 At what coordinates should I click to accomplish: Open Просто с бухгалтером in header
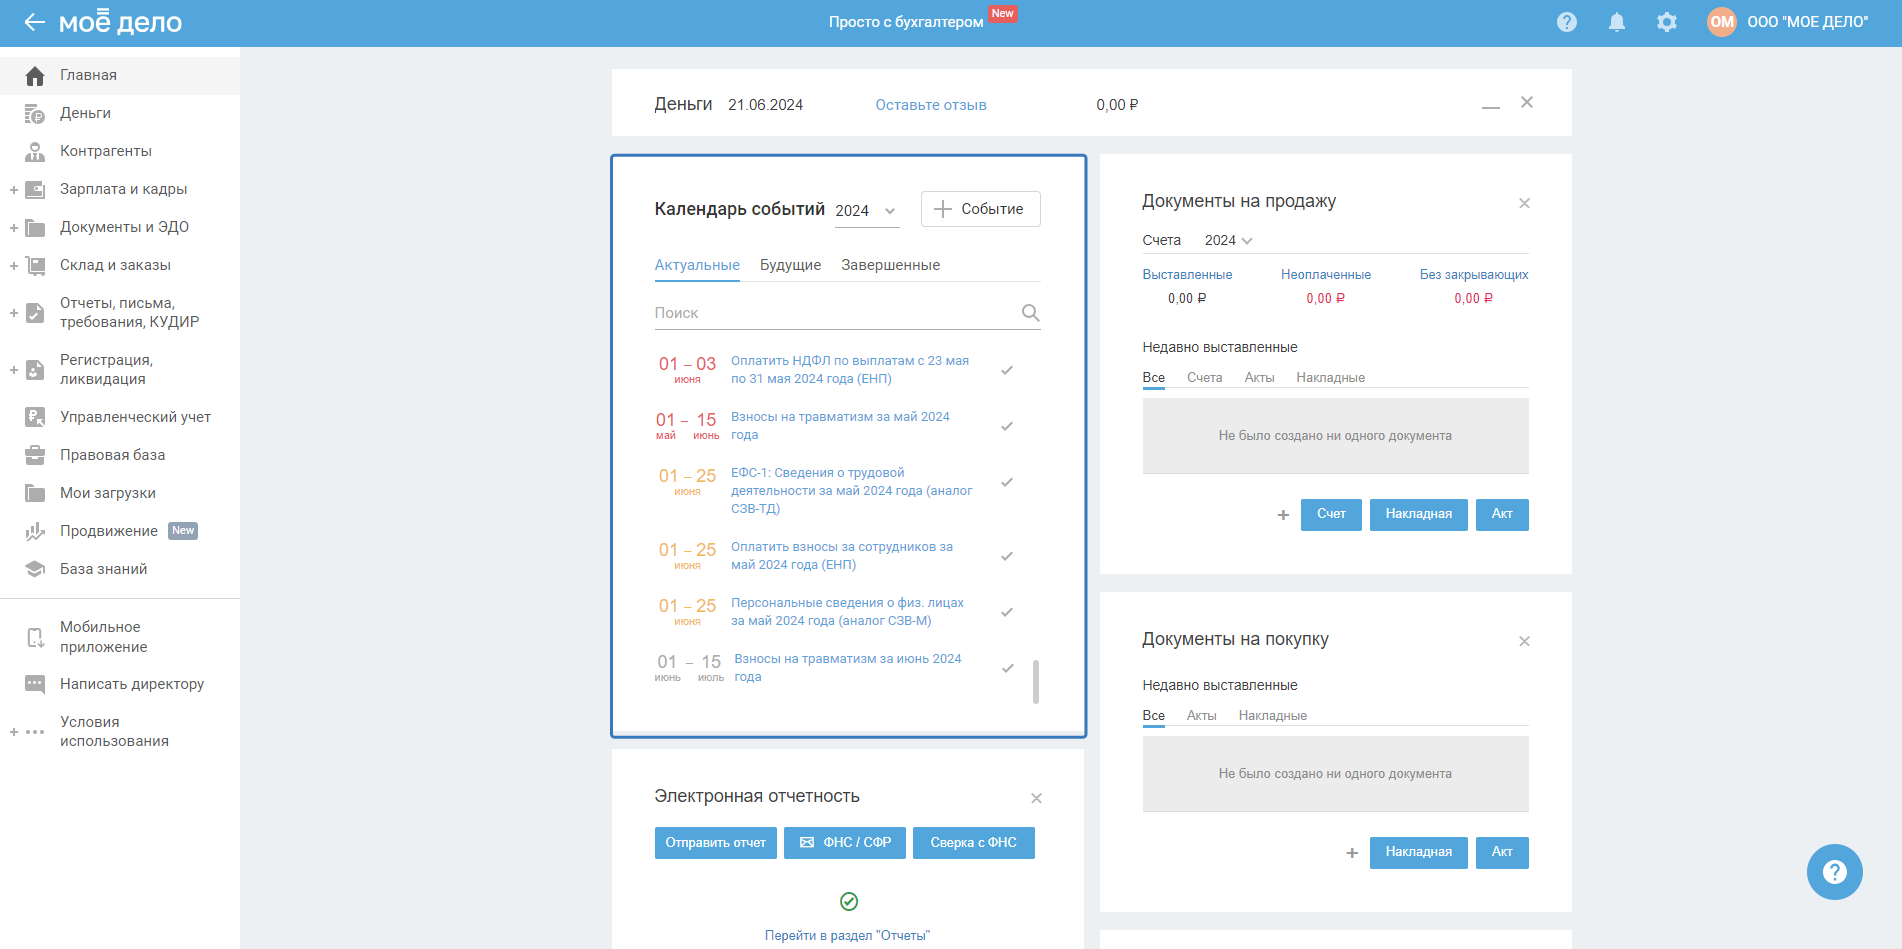pyautogui.click(x=906, y=22)
